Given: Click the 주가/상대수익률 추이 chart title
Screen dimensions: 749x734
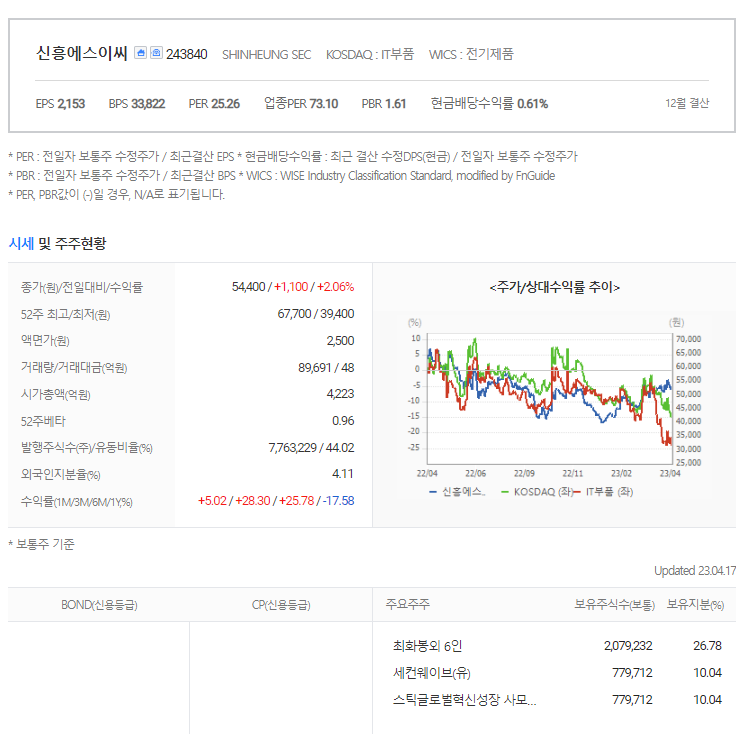Looking at the screenshot, I should [x=555, y=287].
